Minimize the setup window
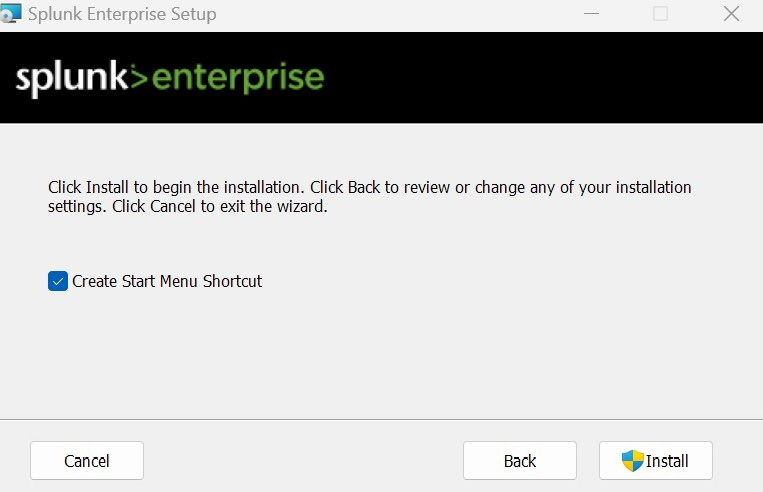The image size is (763, 492). point(591,14)
